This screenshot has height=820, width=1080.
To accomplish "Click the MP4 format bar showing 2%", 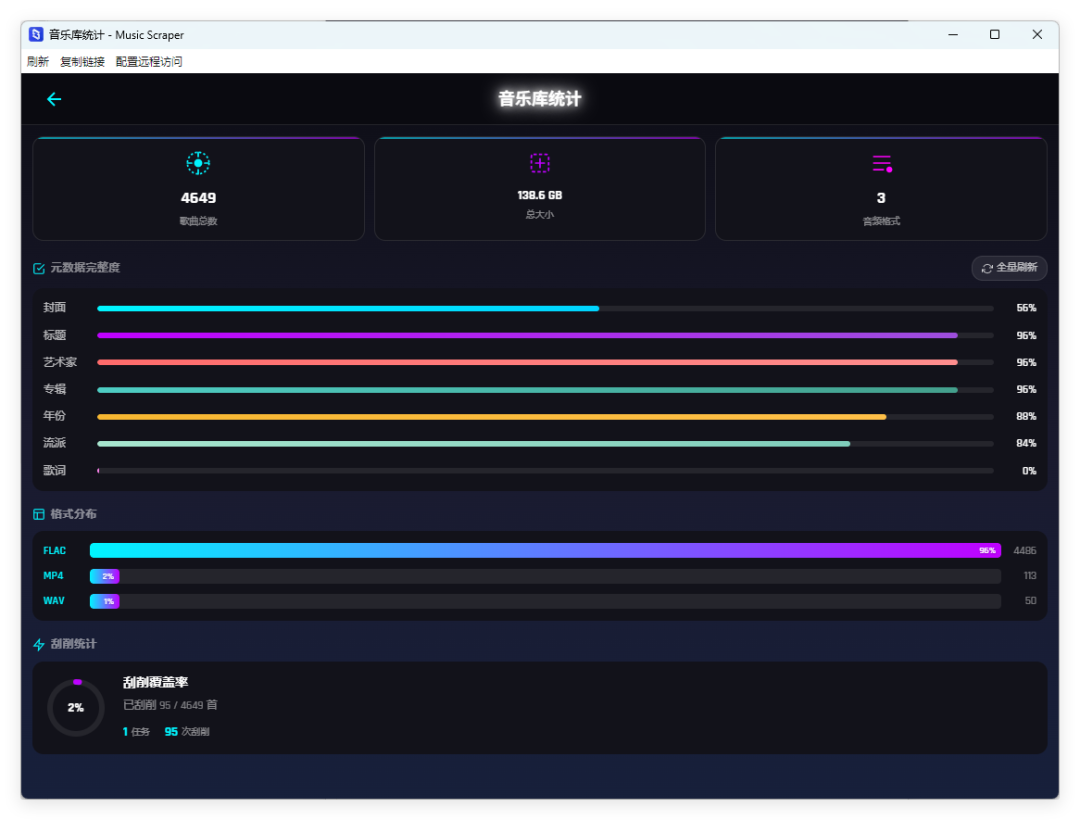I will (x=545, y=576).
